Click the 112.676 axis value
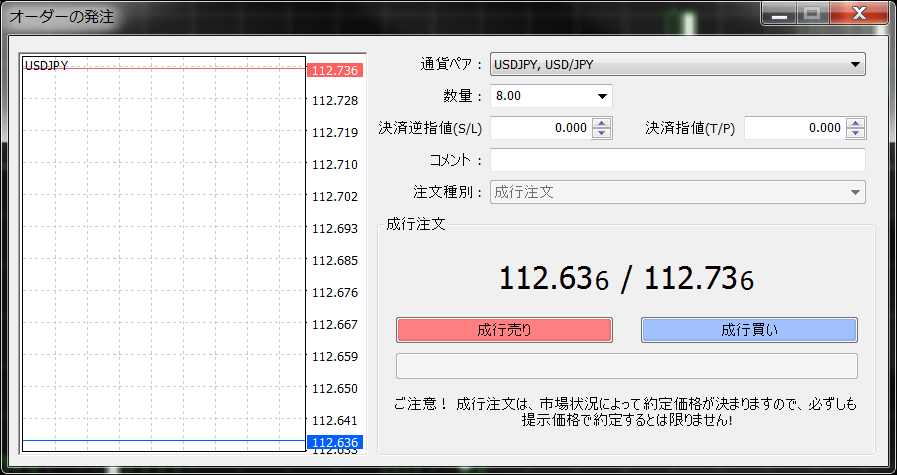This screenshot has height=475, width=897. pos(335,293)
